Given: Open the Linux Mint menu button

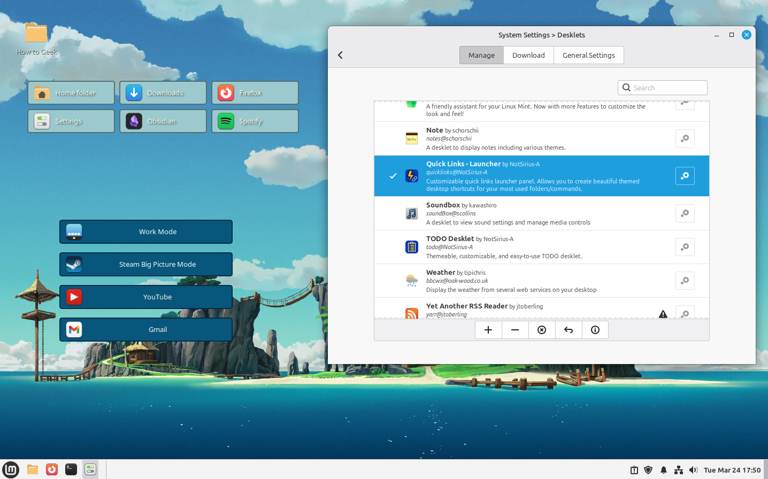Looking at the screenshot, I should pyautogui.click(x=10, y=470).
